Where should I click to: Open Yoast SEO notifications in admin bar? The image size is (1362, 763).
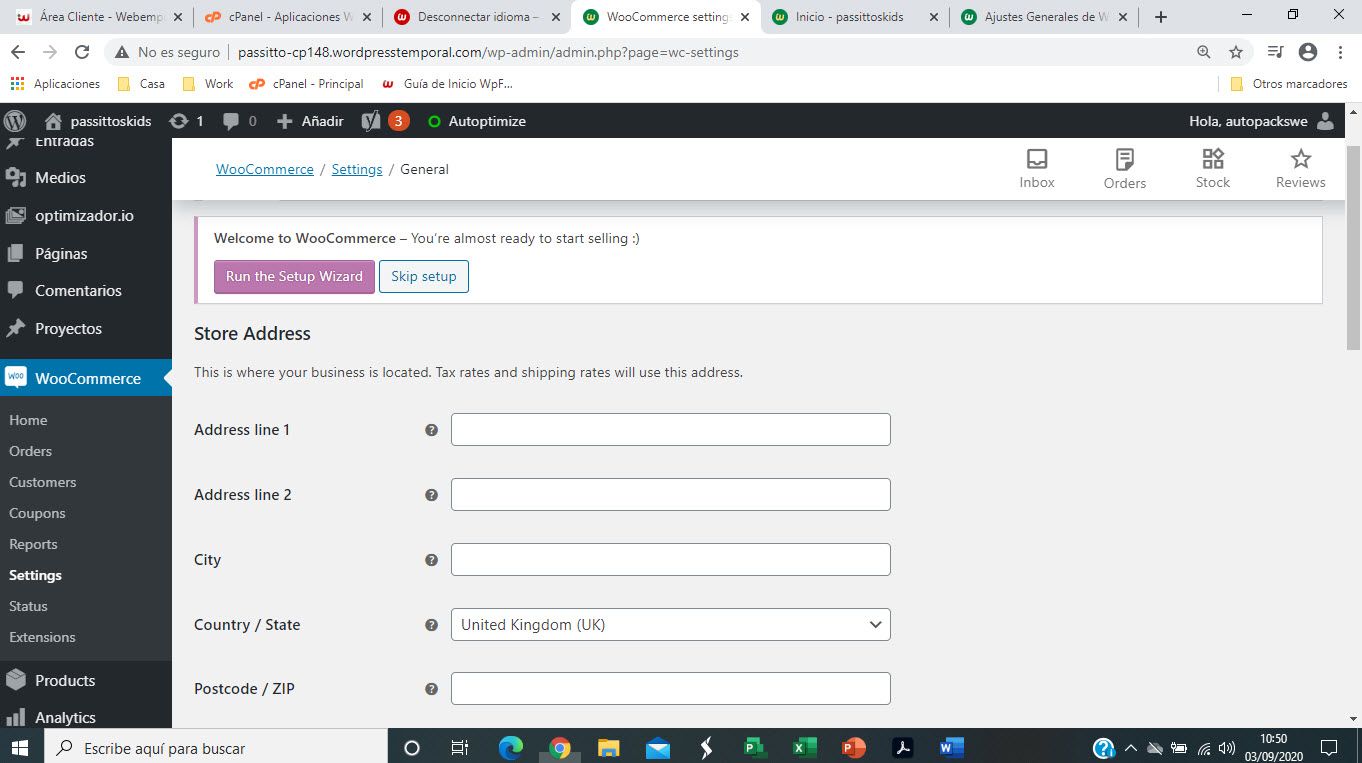coord(385,121)
